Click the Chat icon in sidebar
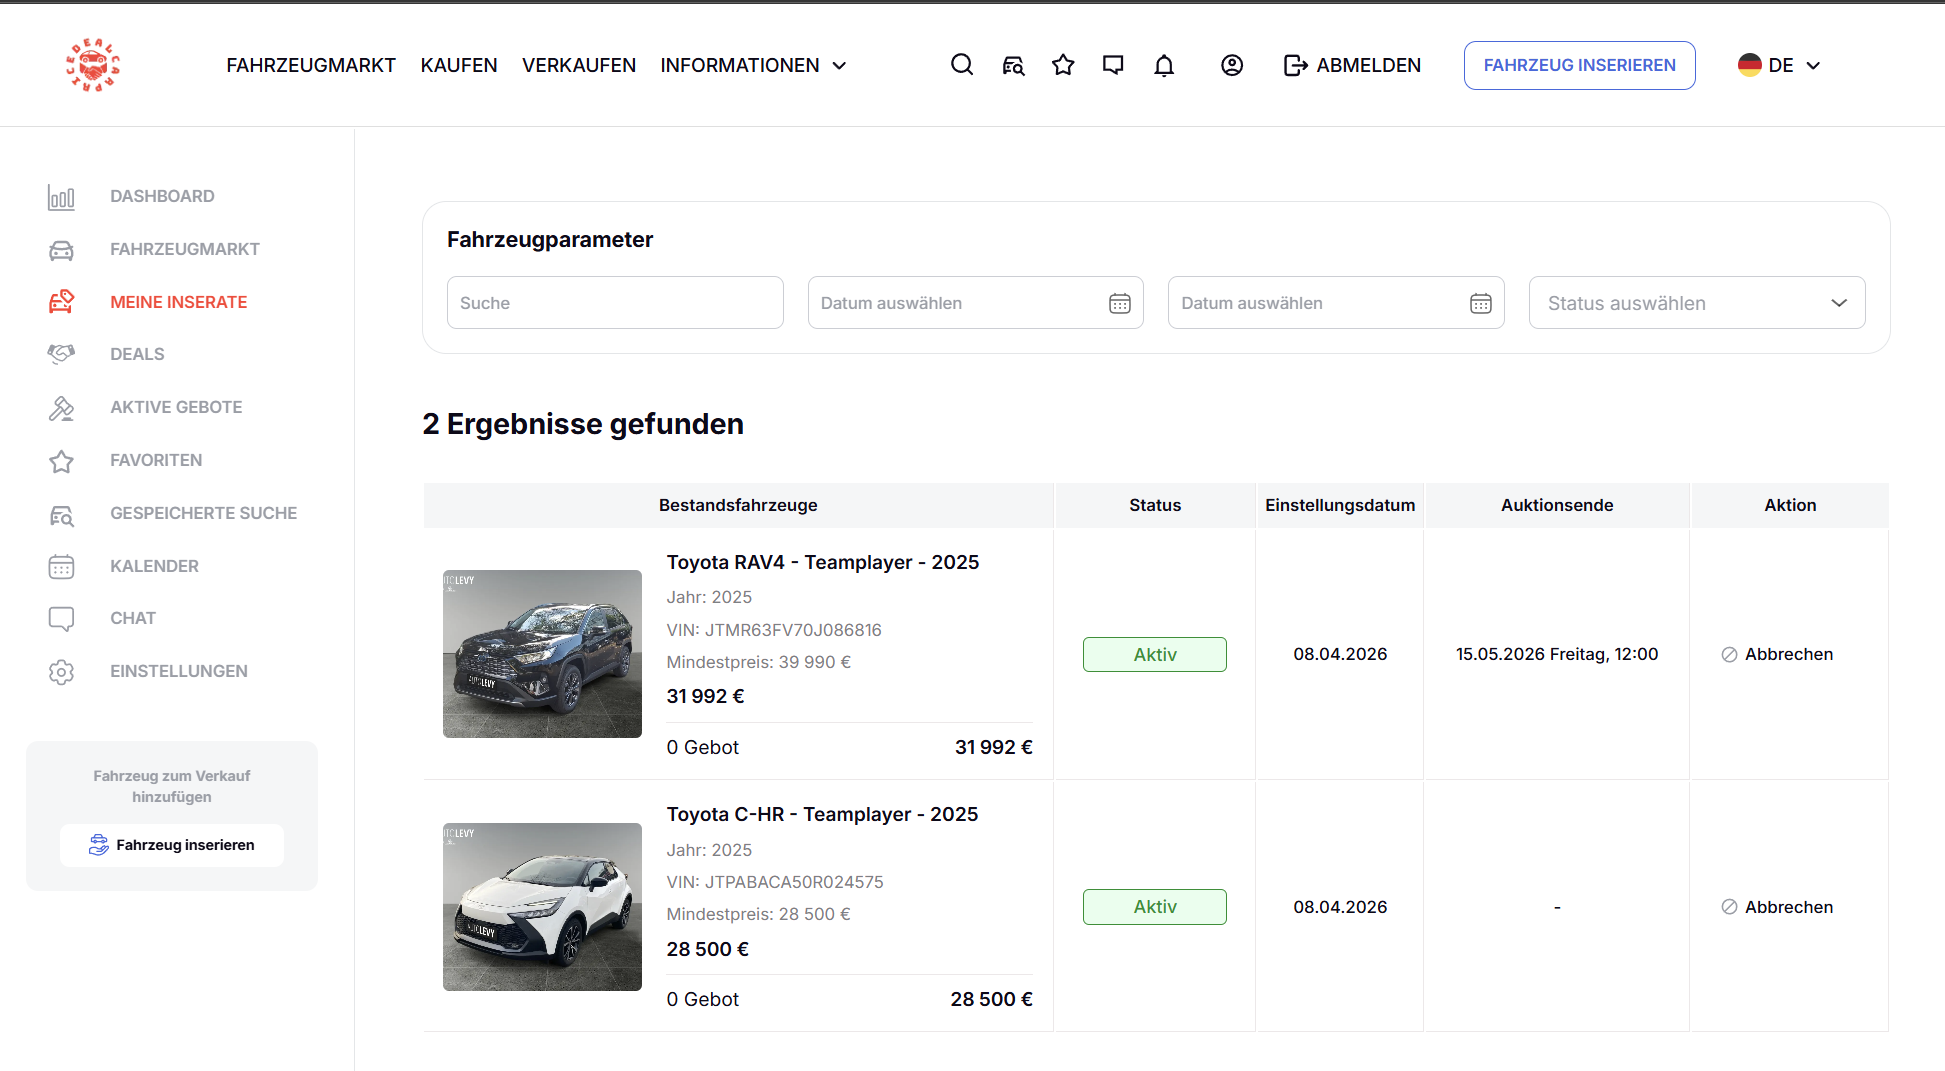 (x=61, y=619)
